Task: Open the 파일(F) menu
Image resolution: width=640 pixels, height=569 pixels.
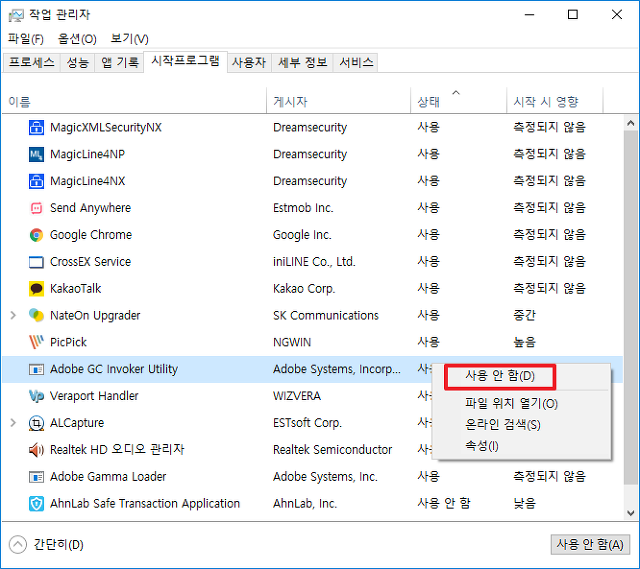Action: [26, 39]
